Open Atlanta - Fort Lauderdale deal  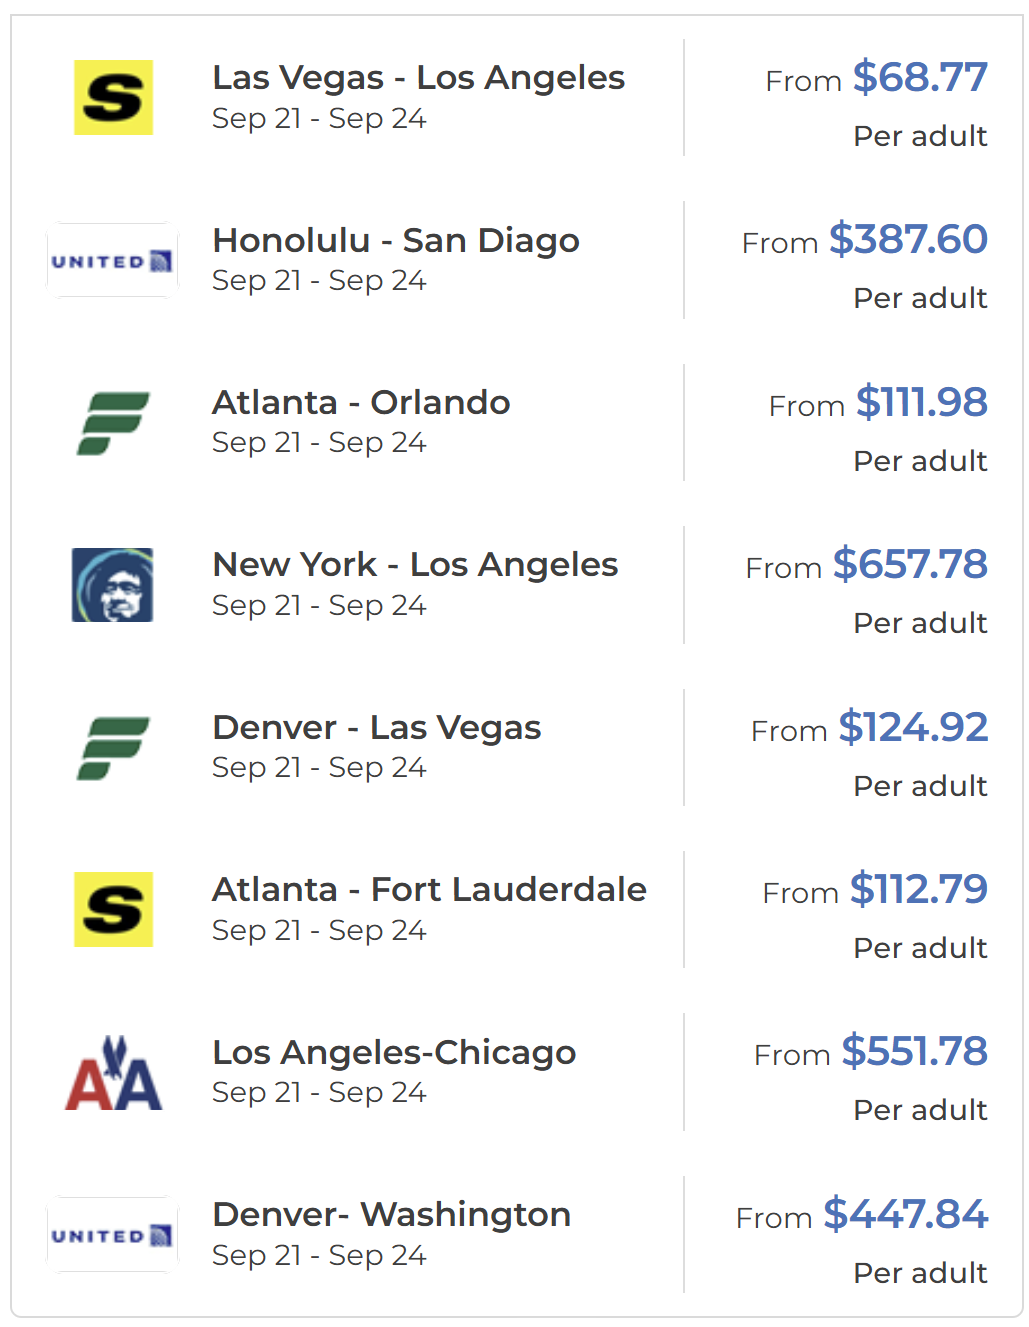[429, 890]
